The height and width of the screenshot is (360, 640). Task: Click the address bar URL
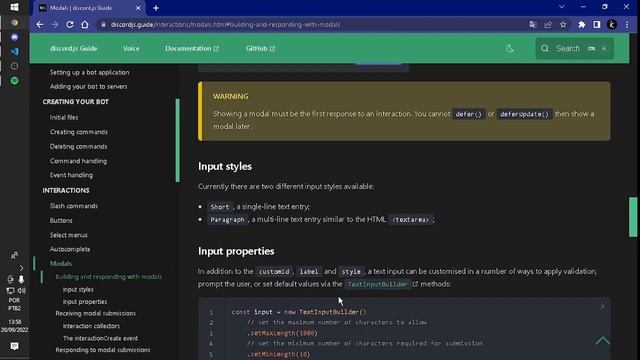(x=225, y=24)
